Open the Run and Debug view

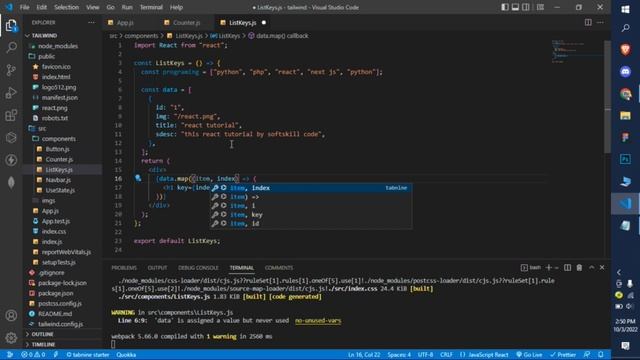click(11, 93)
